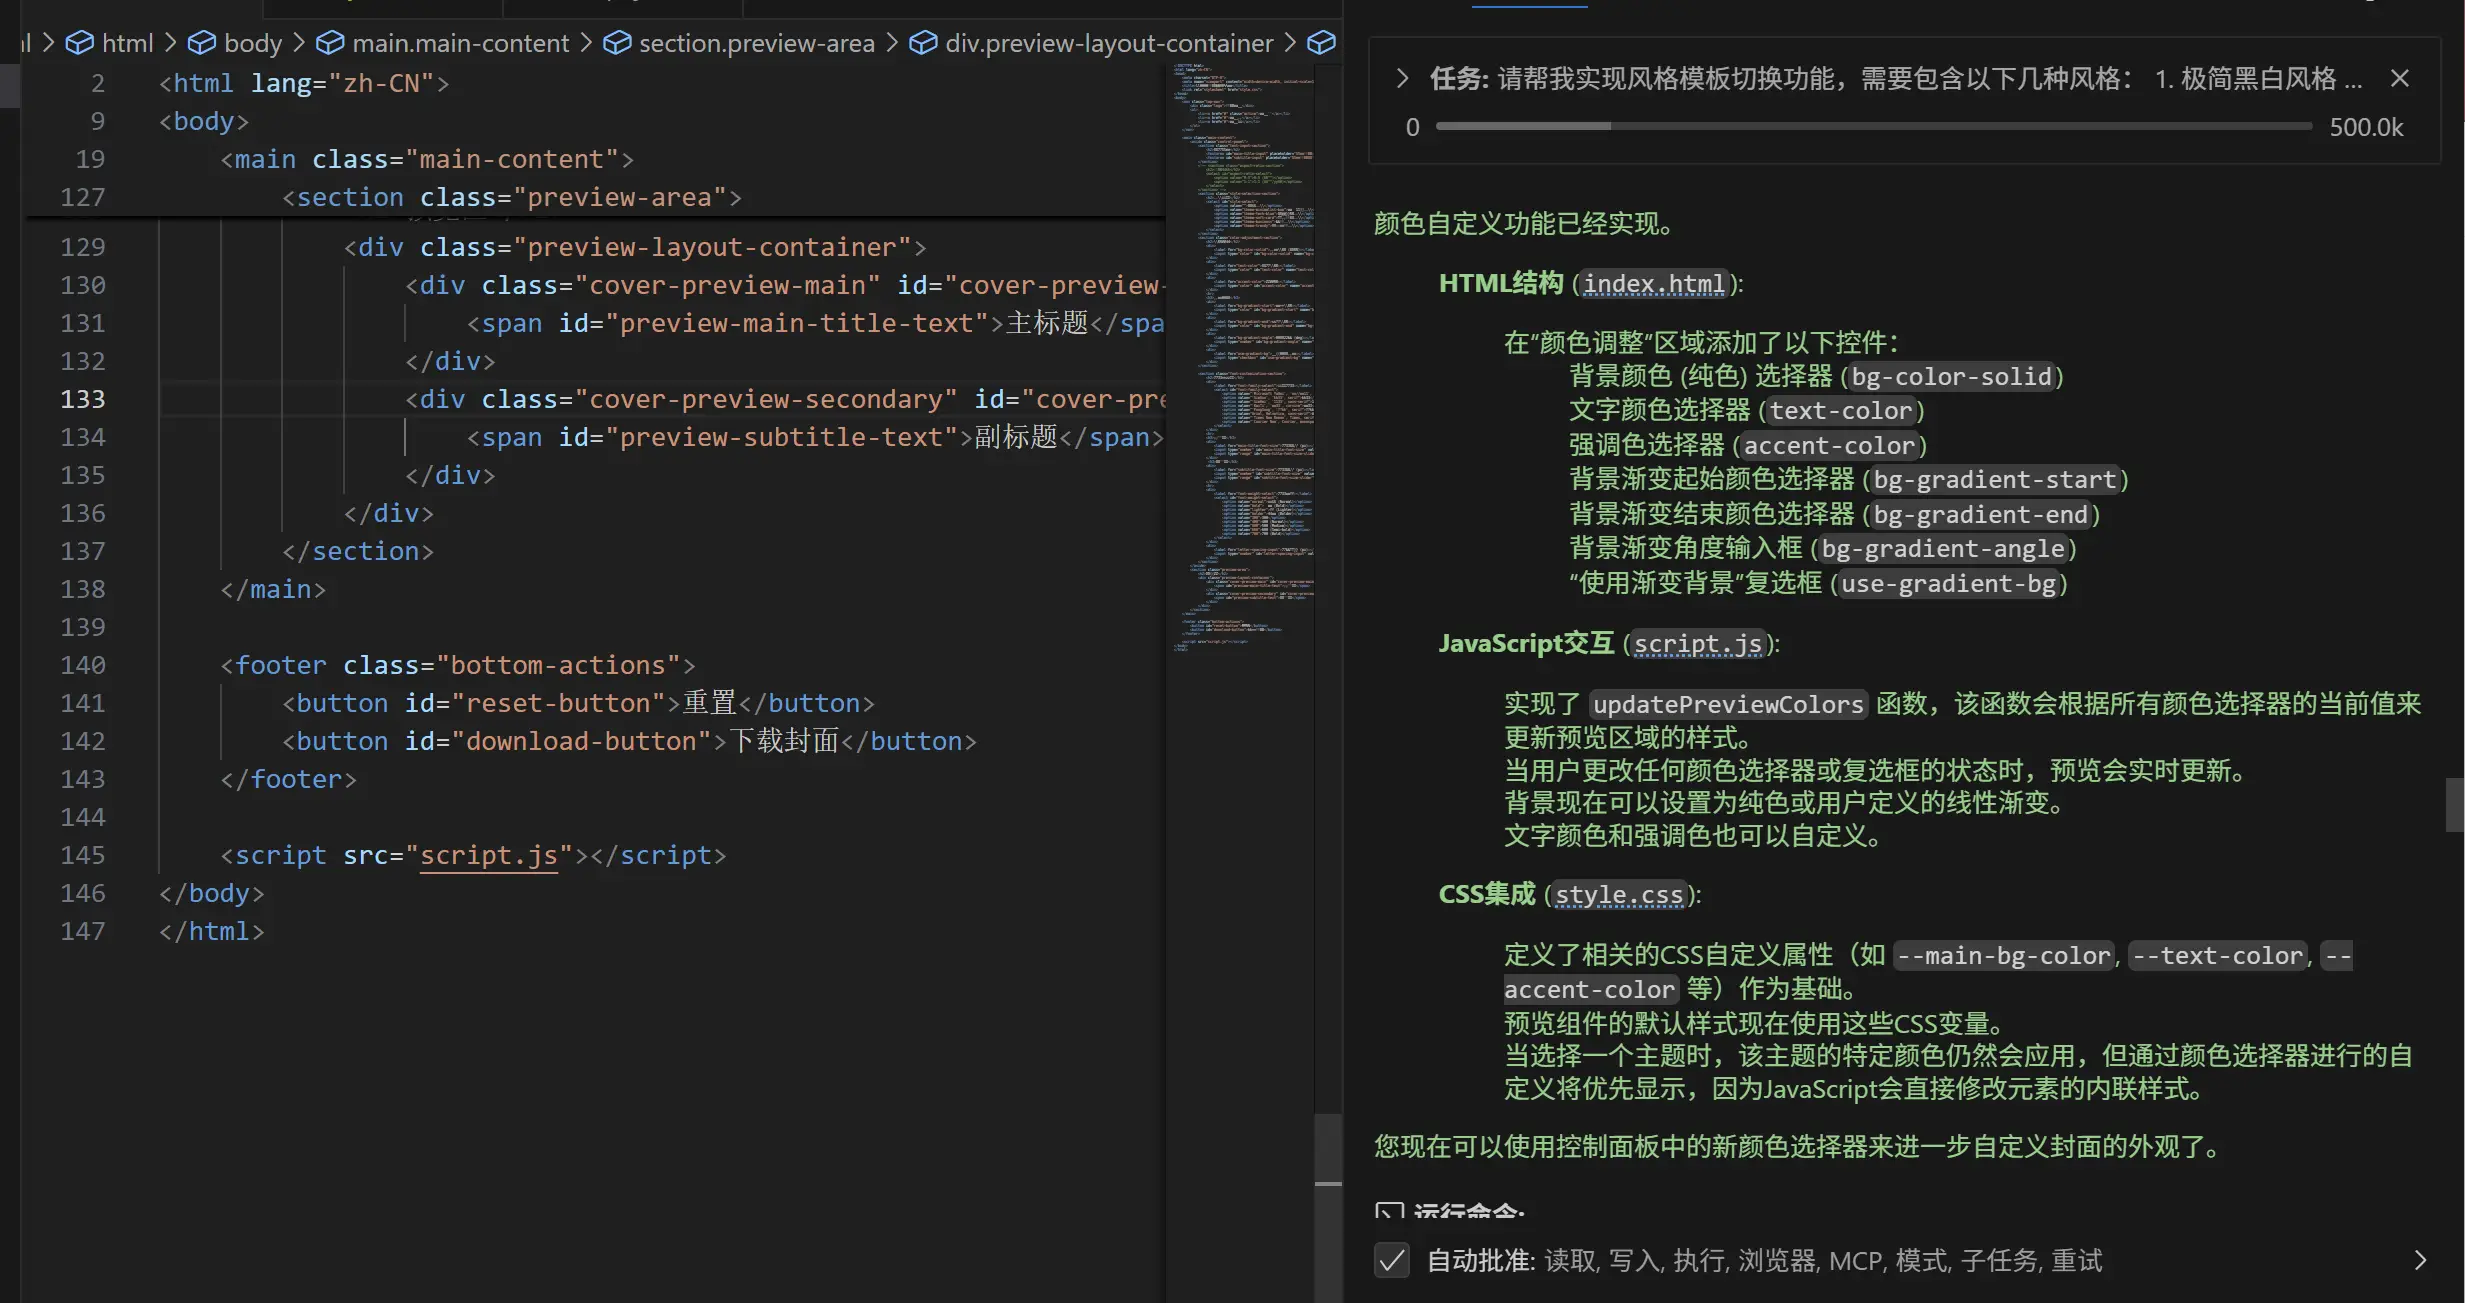Image resolution: width=2465 pixels, height=1303 pixels.
Task: Click the token usage progress bar
Action: click(x=1873, y=126)
